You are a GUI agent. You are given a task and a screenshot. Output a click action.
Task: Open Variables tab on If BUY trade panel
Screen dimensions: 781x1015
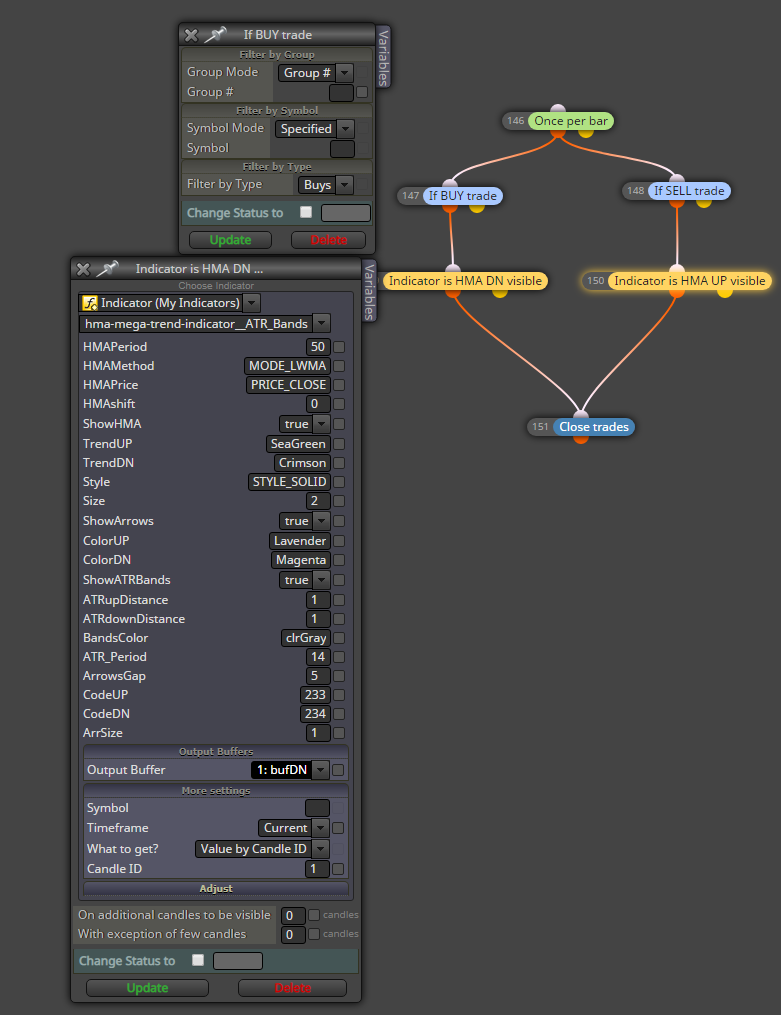coord(383,58)
